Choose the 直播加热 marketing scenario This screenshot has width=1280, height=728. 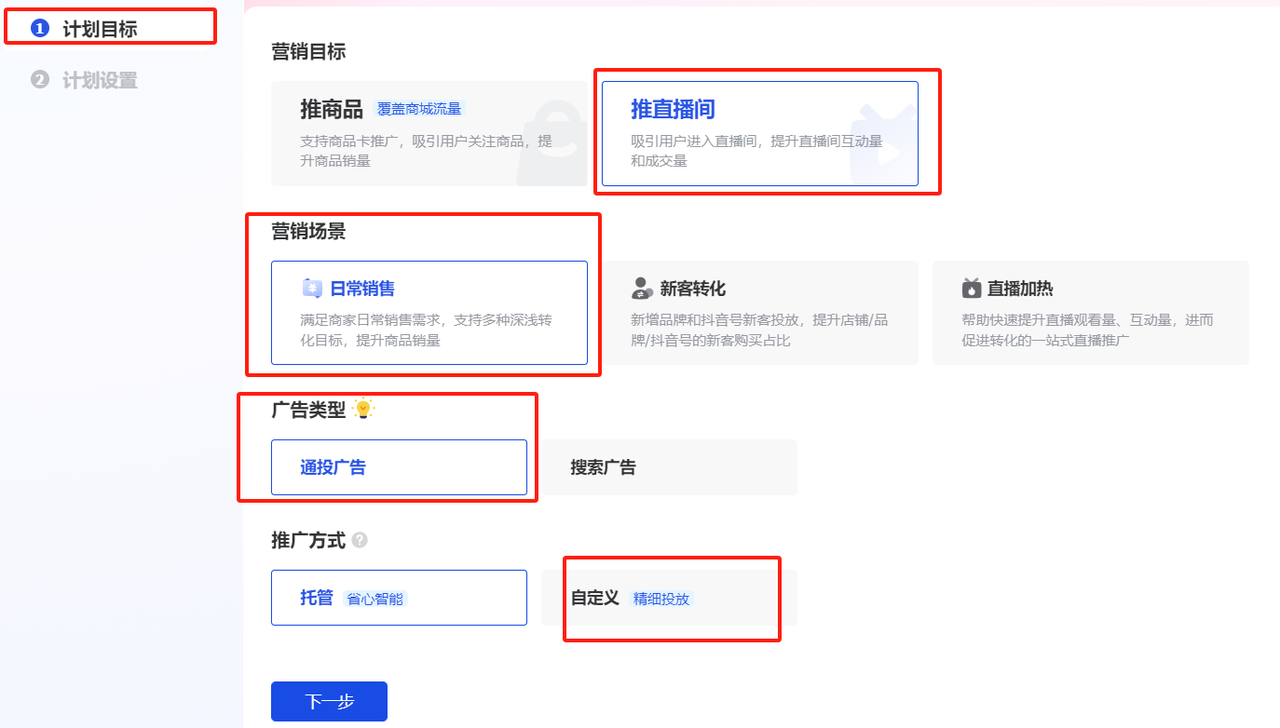click(1091, 313)
